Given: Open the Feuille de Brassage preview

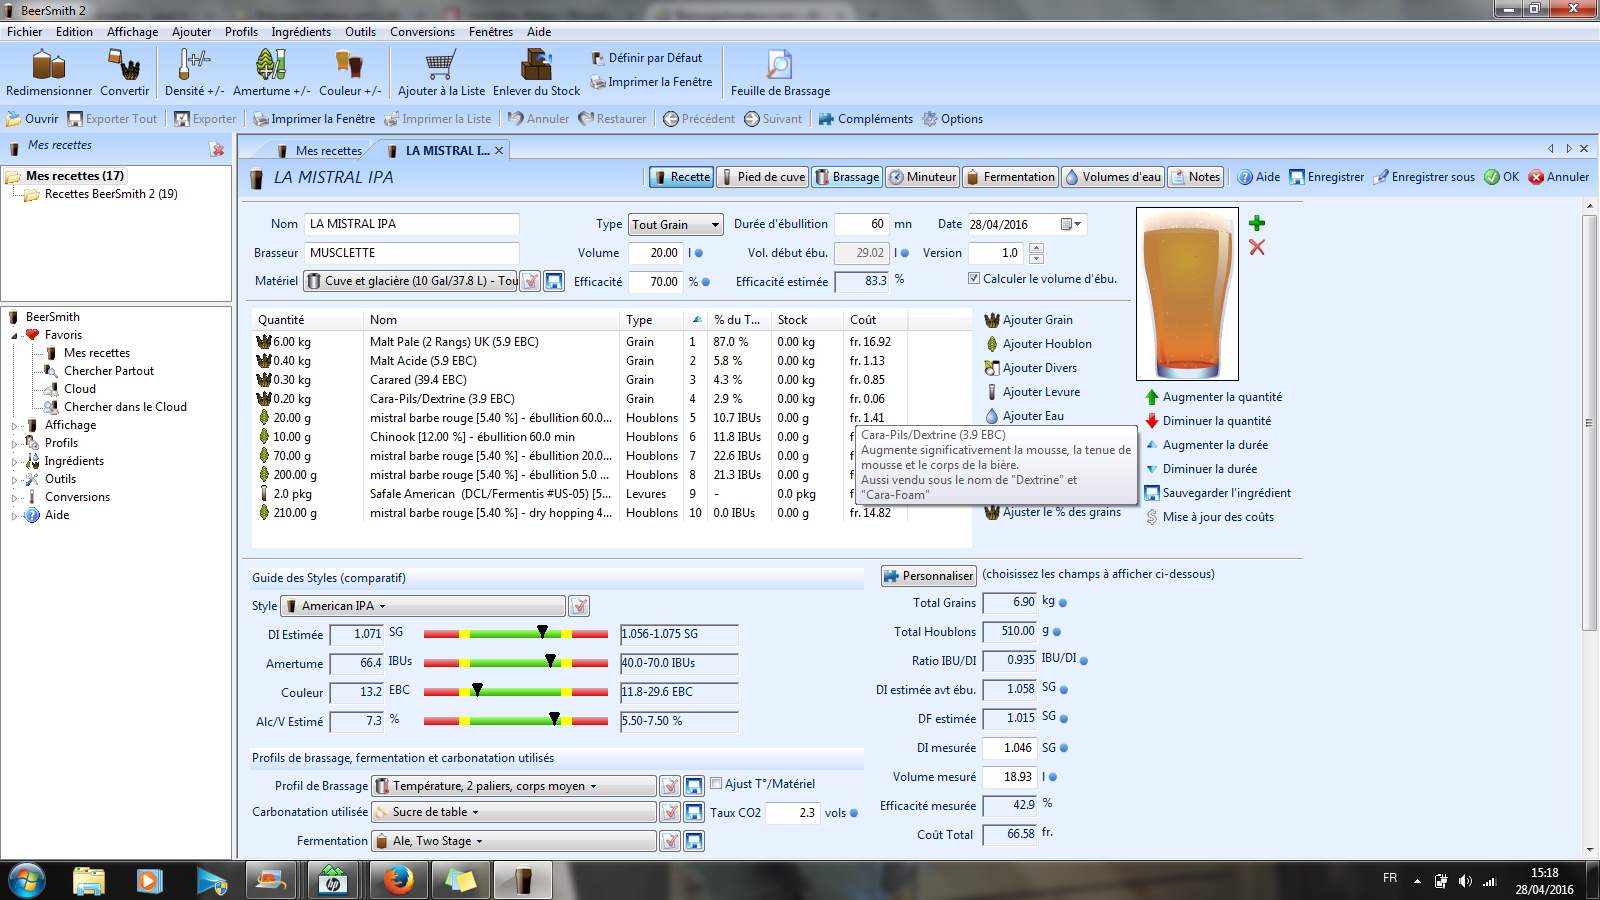Looking at the screenshot, I should [x=780, y=73].
